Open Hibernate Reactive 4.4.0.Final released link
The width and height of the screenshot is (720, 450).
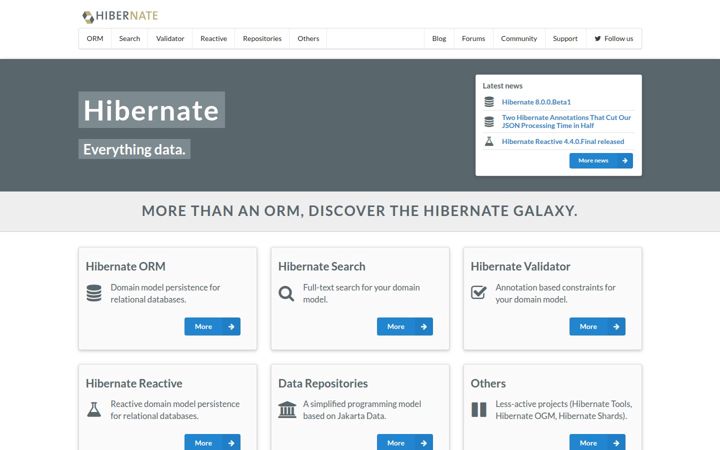(x=563, y=141)
